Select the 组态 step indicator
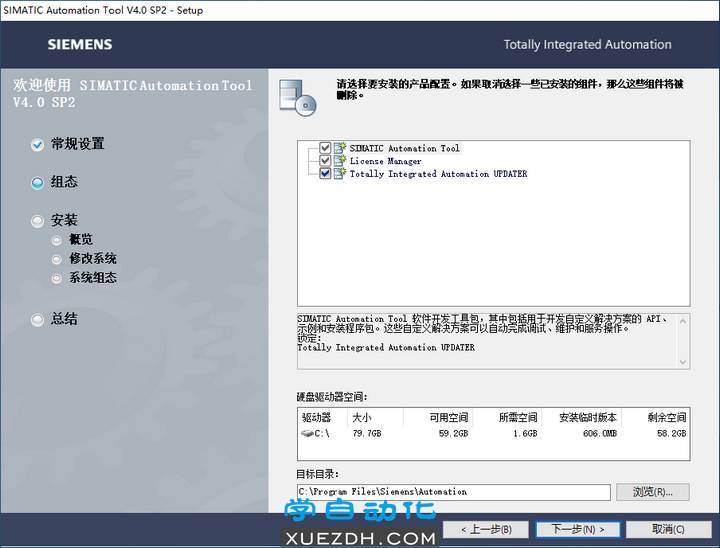 click(38, 183)
